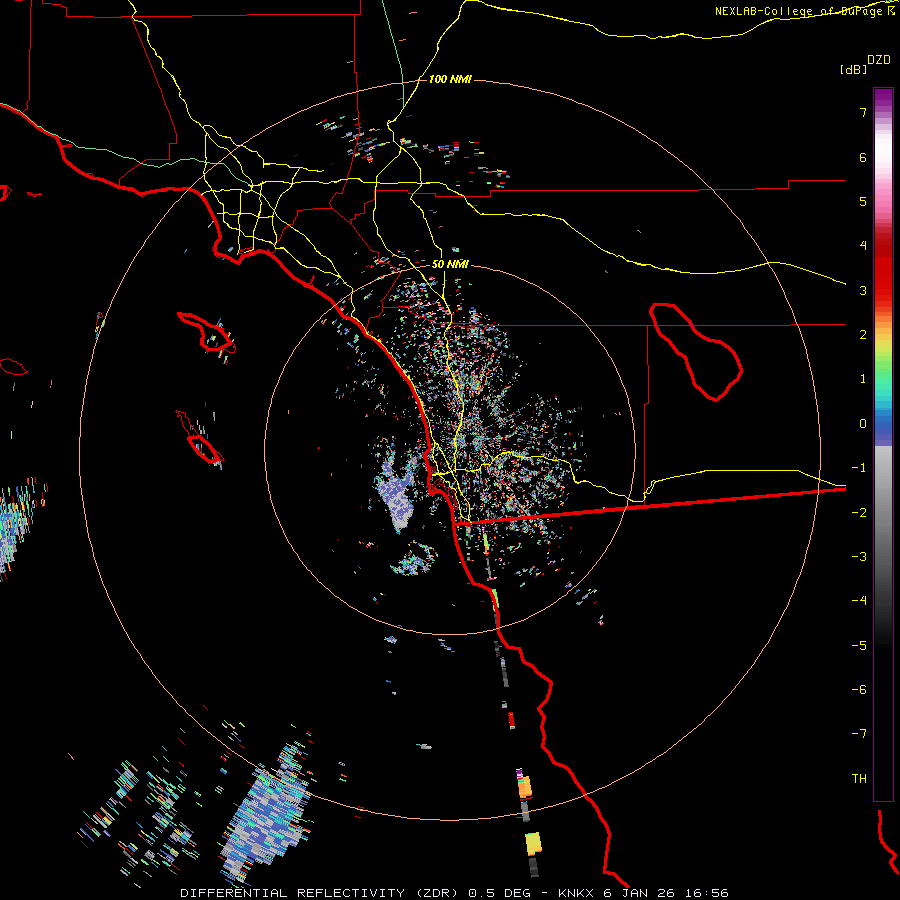This screenshot has width=900, height=900.
Task: Click the -3 value on the color scale
Action: 859,557
